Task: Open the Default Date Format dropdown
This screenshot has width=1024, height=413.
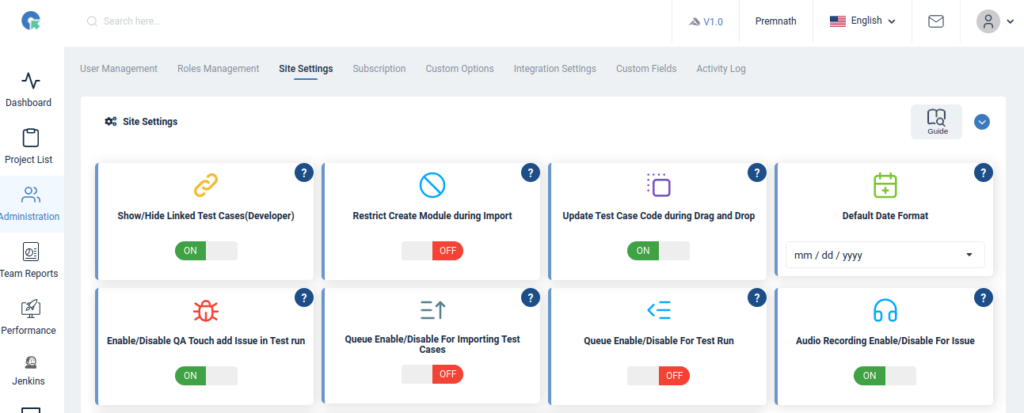Action: 884,255
